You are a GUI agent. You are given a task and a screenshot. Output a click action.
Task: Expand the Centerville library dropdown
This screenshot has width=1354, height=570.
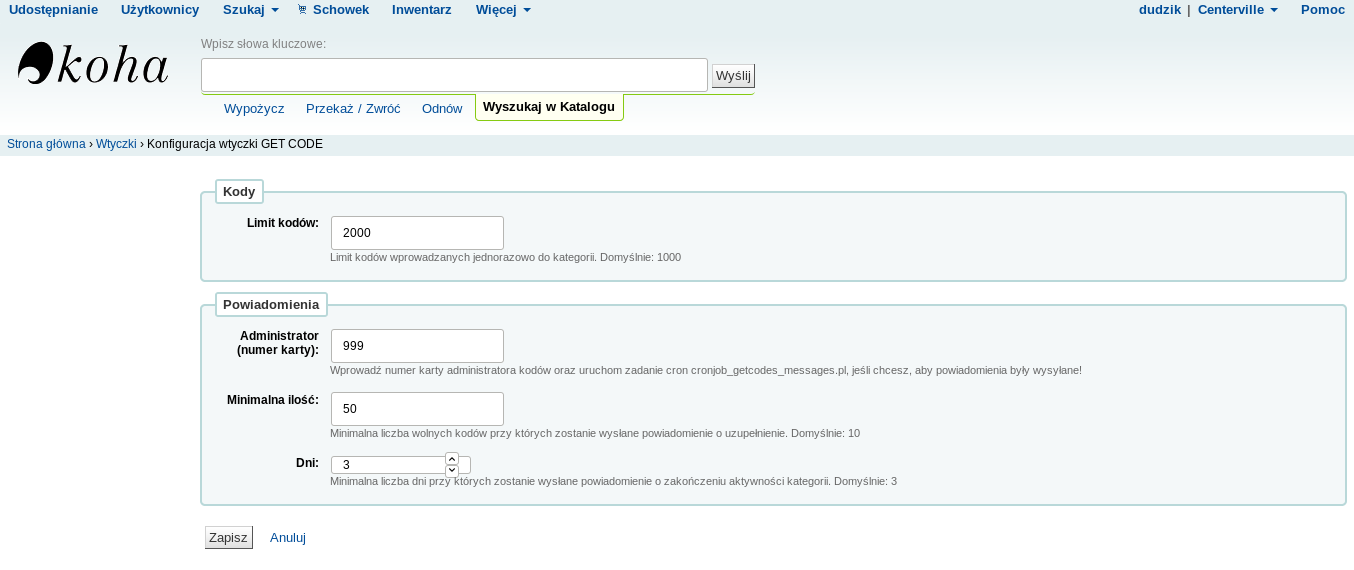coord(1237,10)
